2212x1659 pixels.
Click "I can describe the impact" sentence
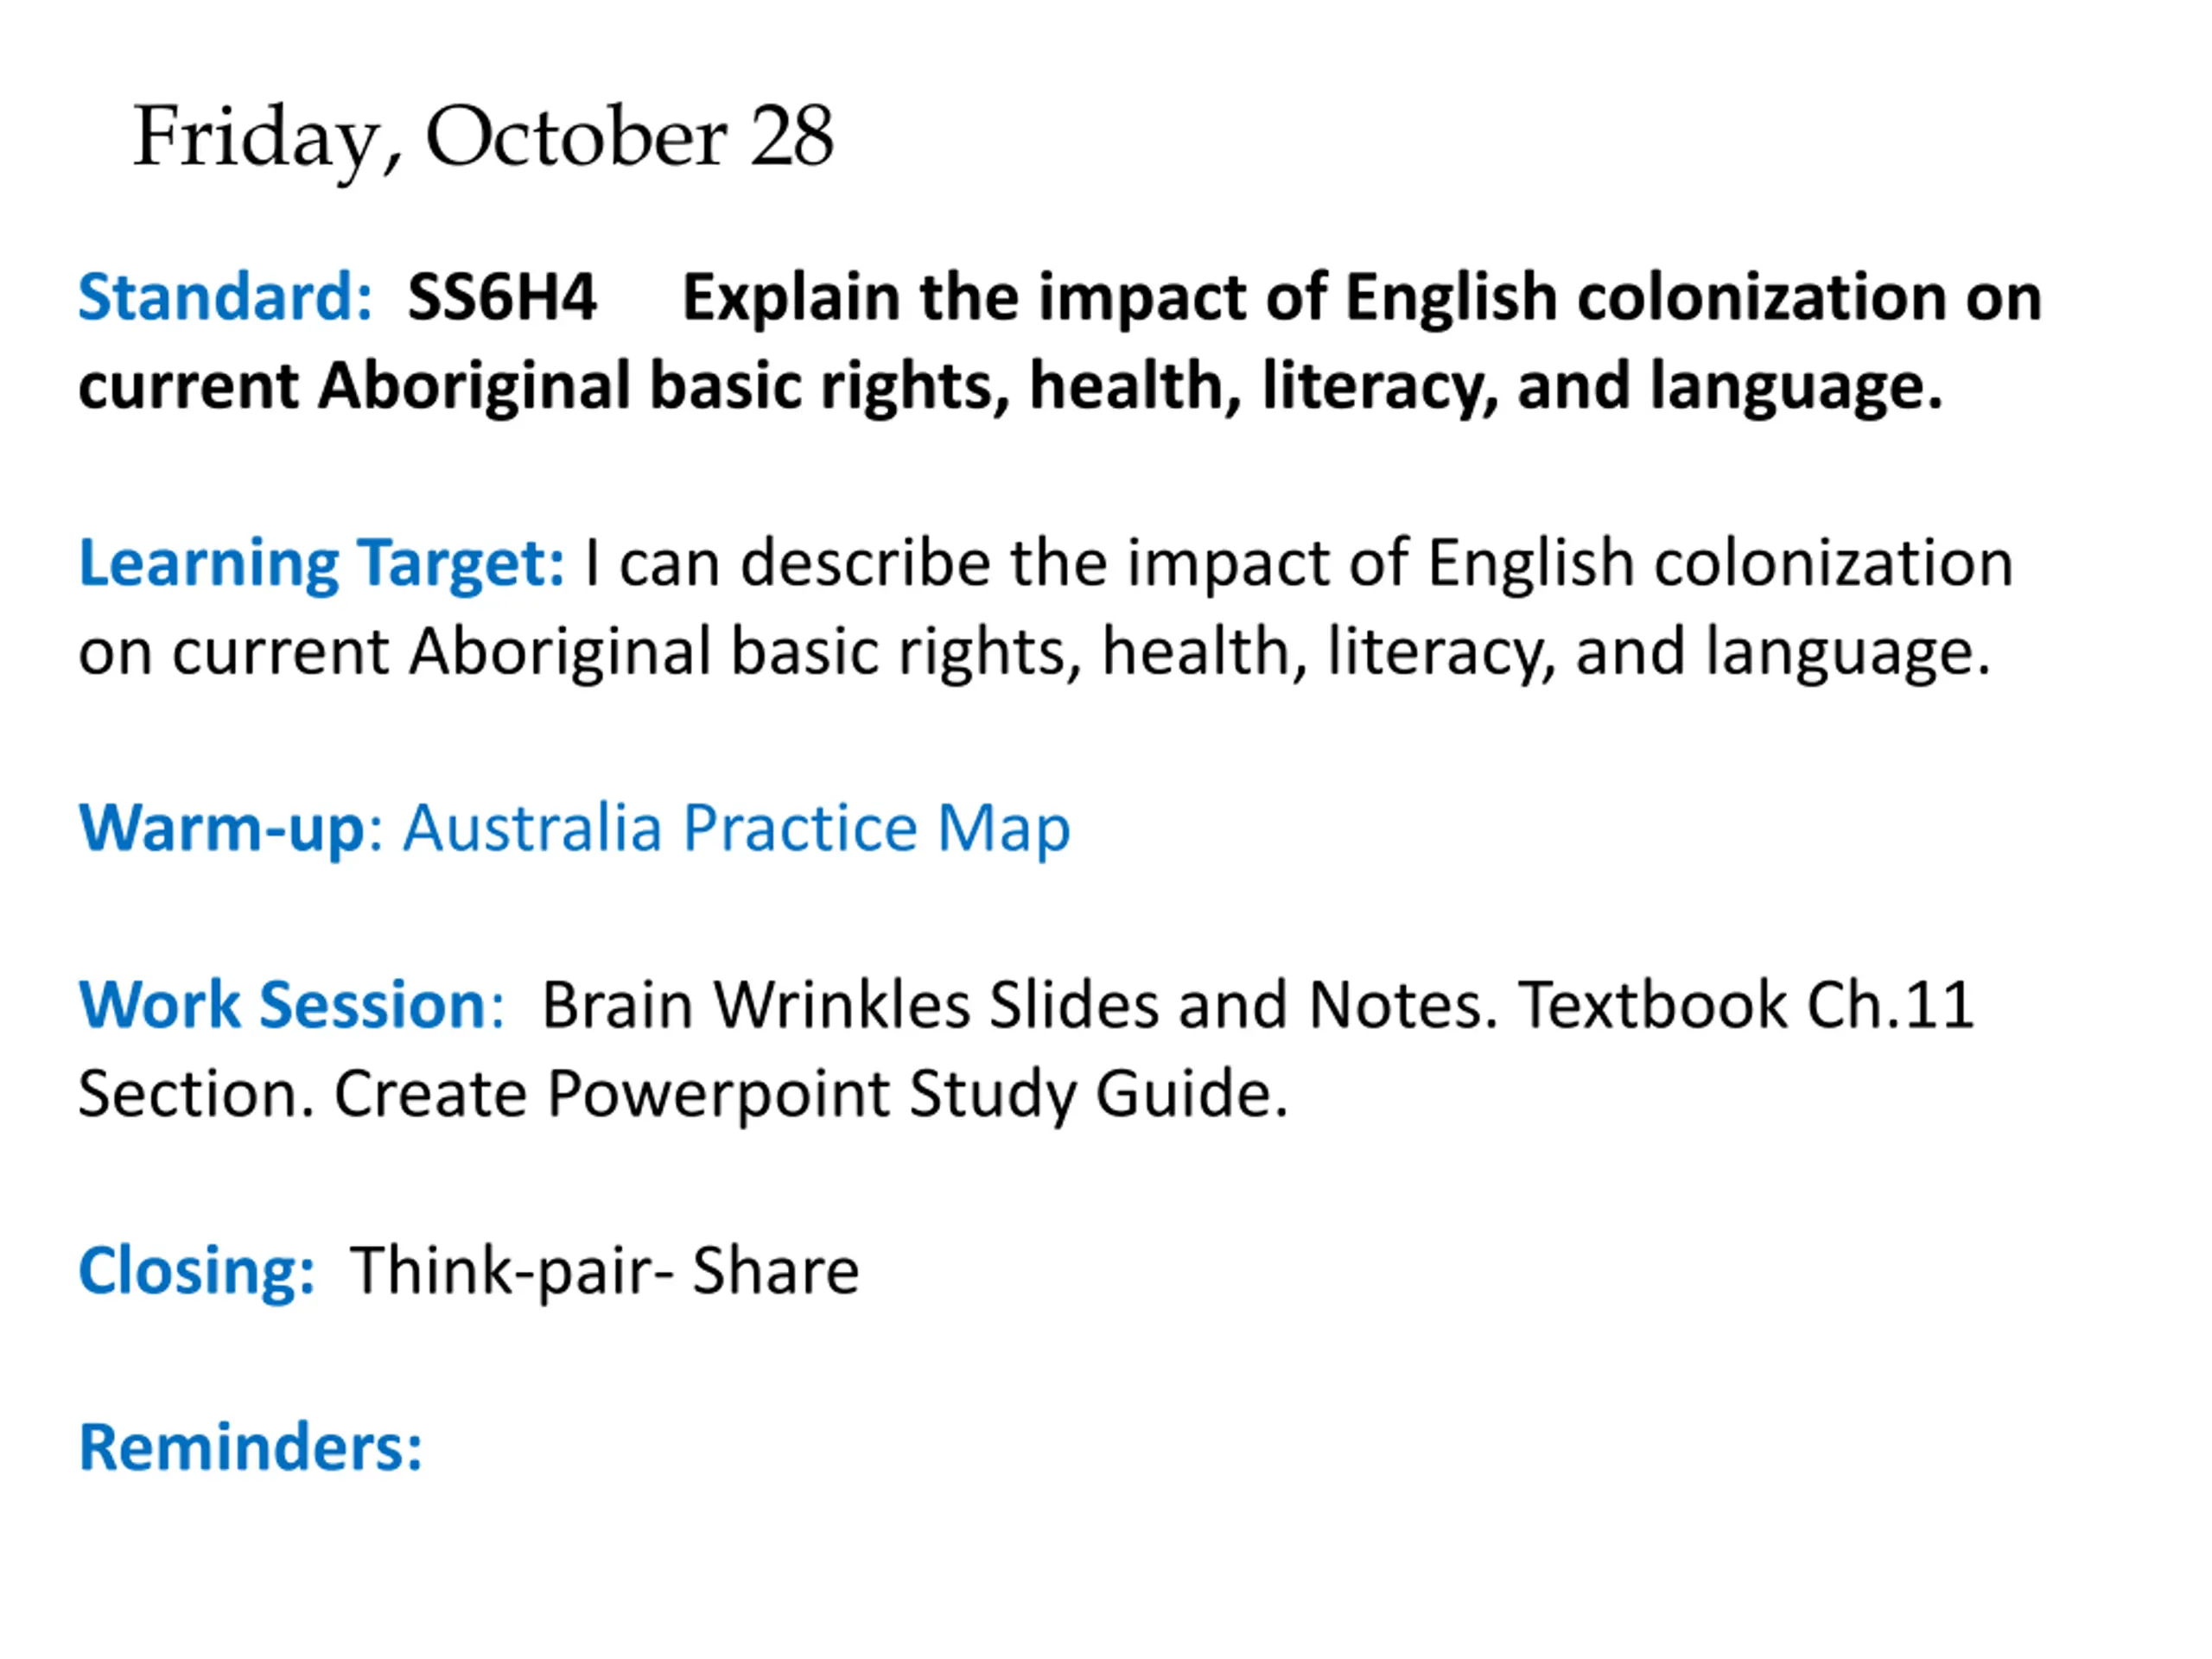pyautogui.click(x=1298, y=563)
